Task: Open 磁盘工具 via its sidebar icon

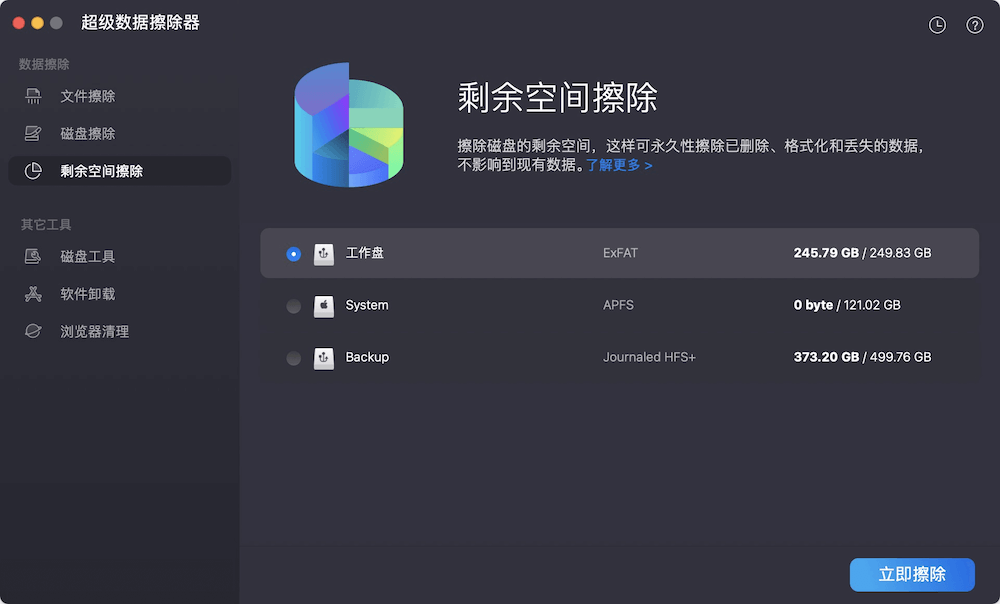Action: click(x=33, y=256)
